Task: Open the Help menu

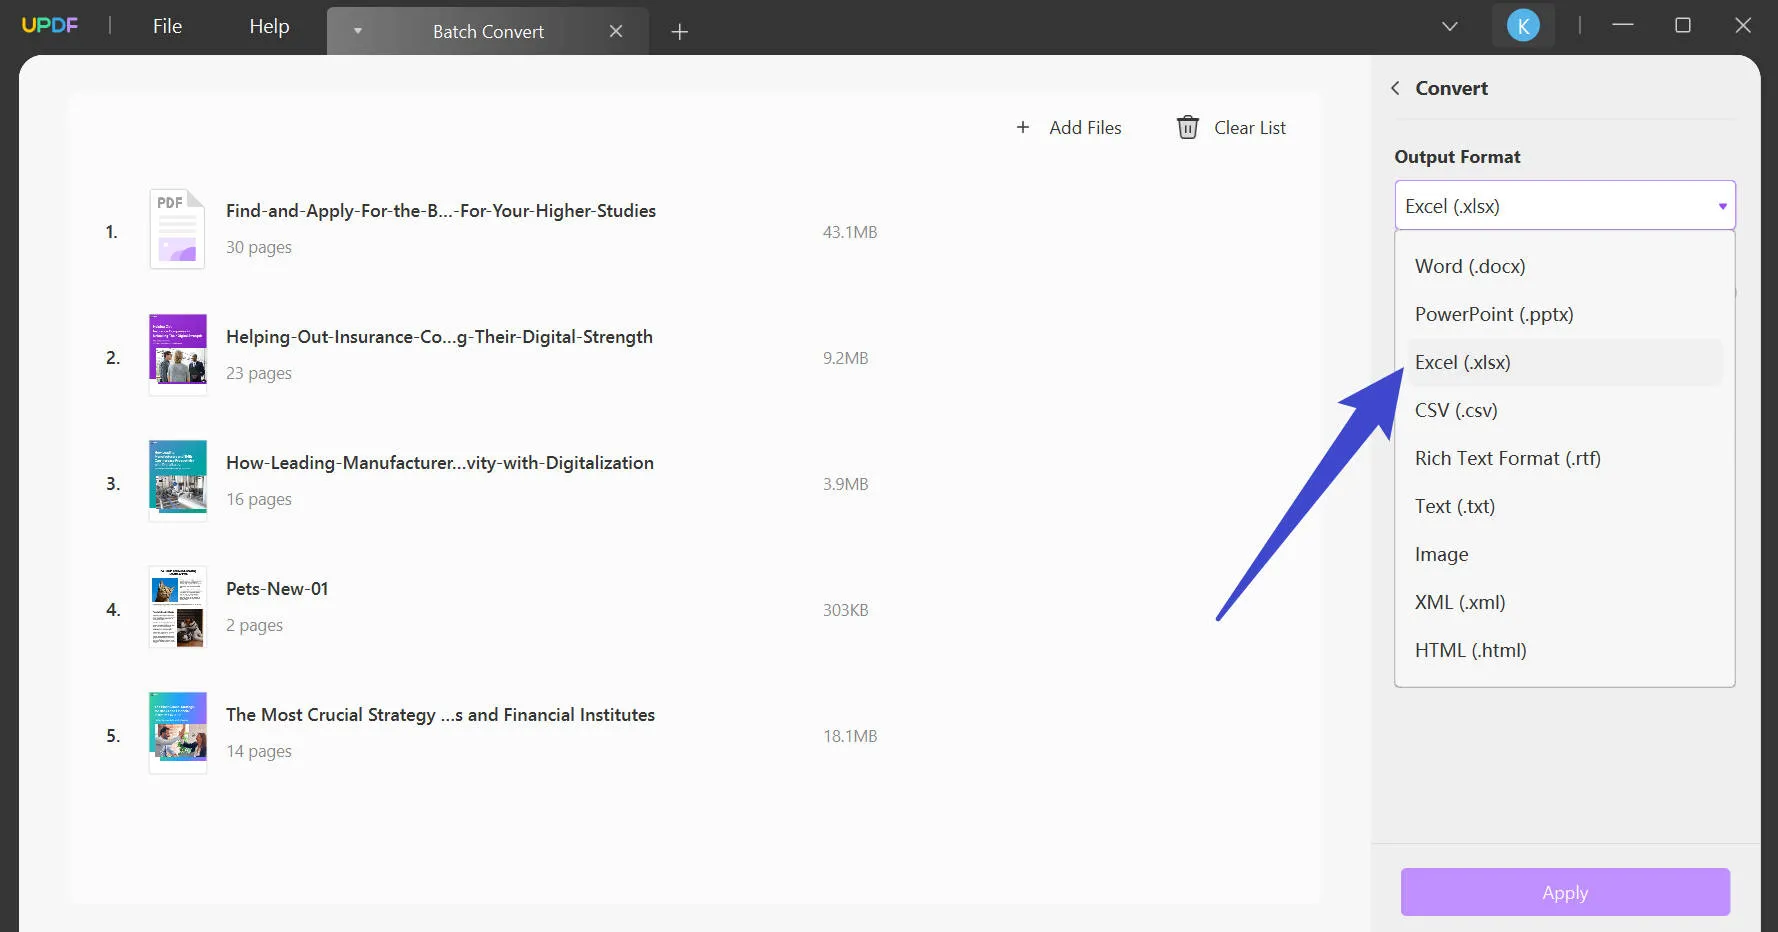Action: pos(268,26)
